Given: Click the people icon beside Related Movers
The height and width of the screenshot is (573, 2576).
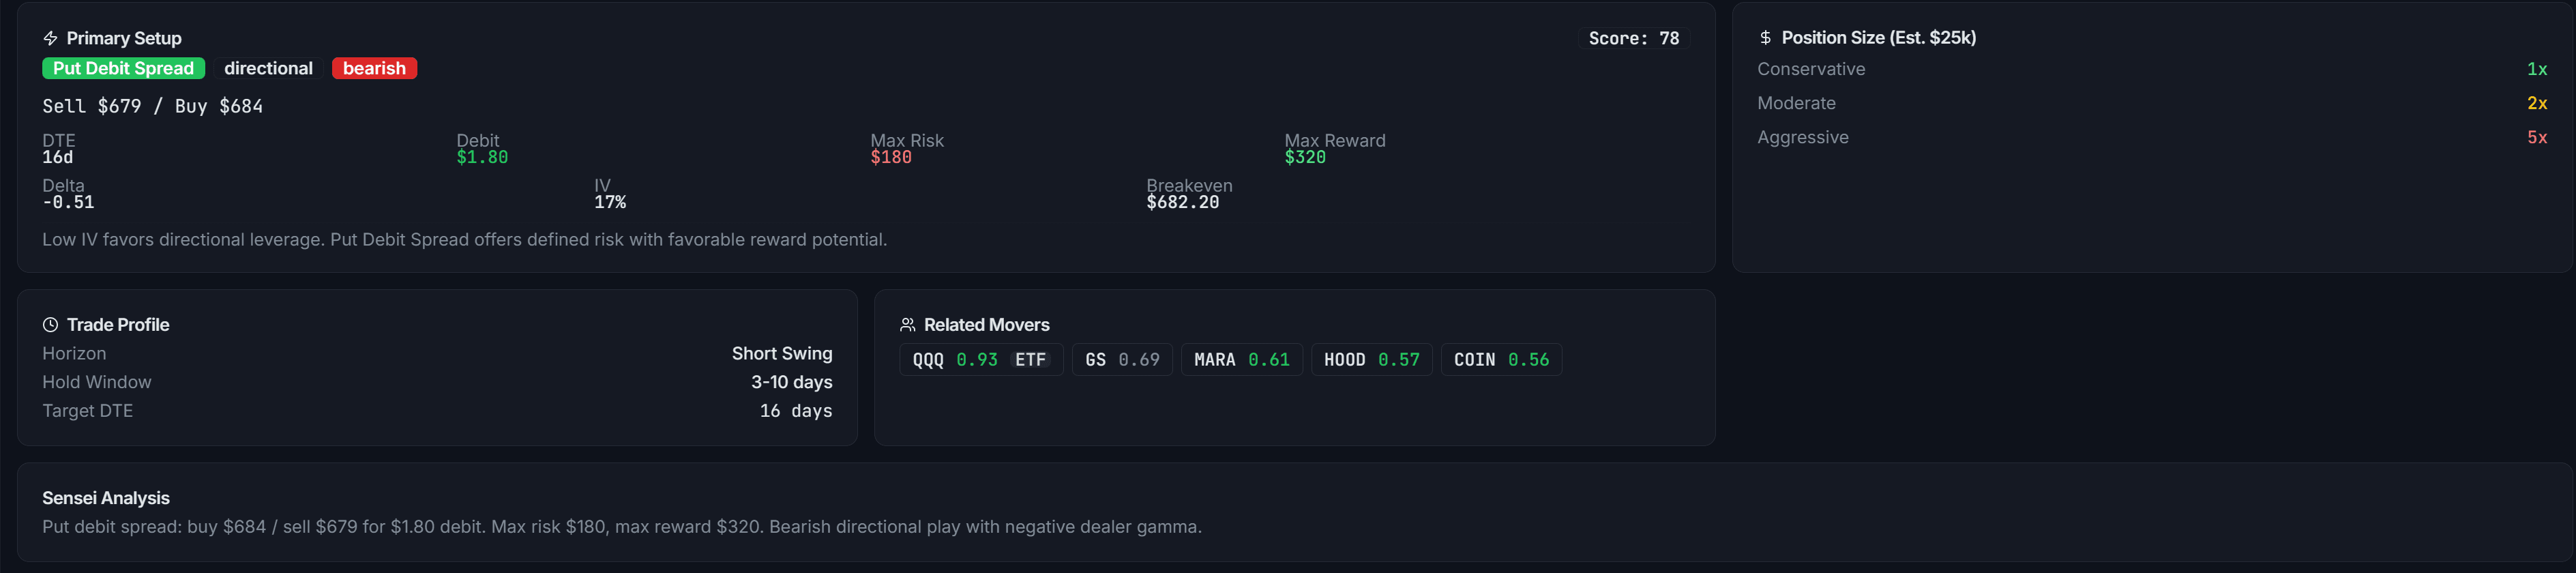Looking at the screenshot, I should 907,324.
